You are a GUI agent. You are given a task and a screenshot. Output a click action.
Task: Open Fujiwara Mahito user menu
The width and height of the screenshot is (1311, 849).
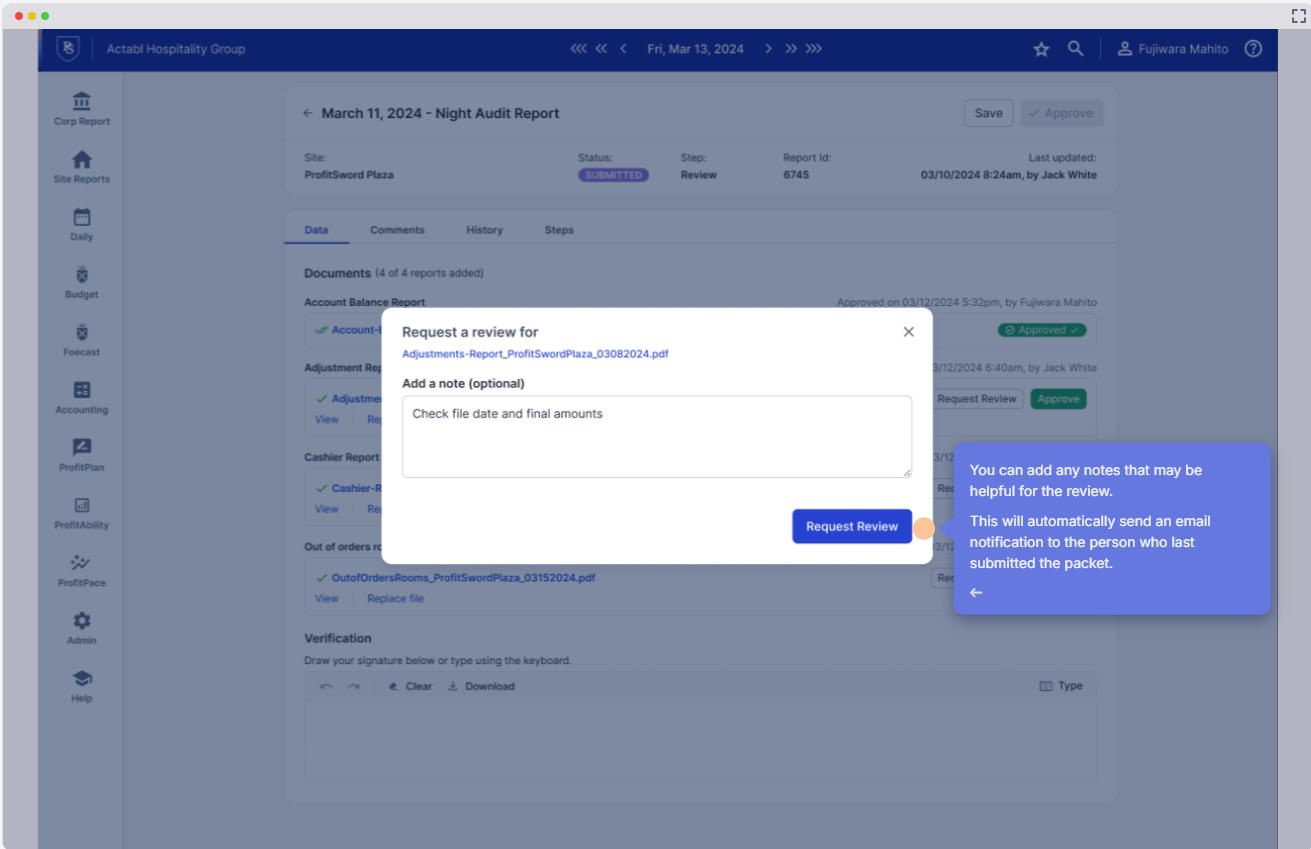(x=1173, y=49)
